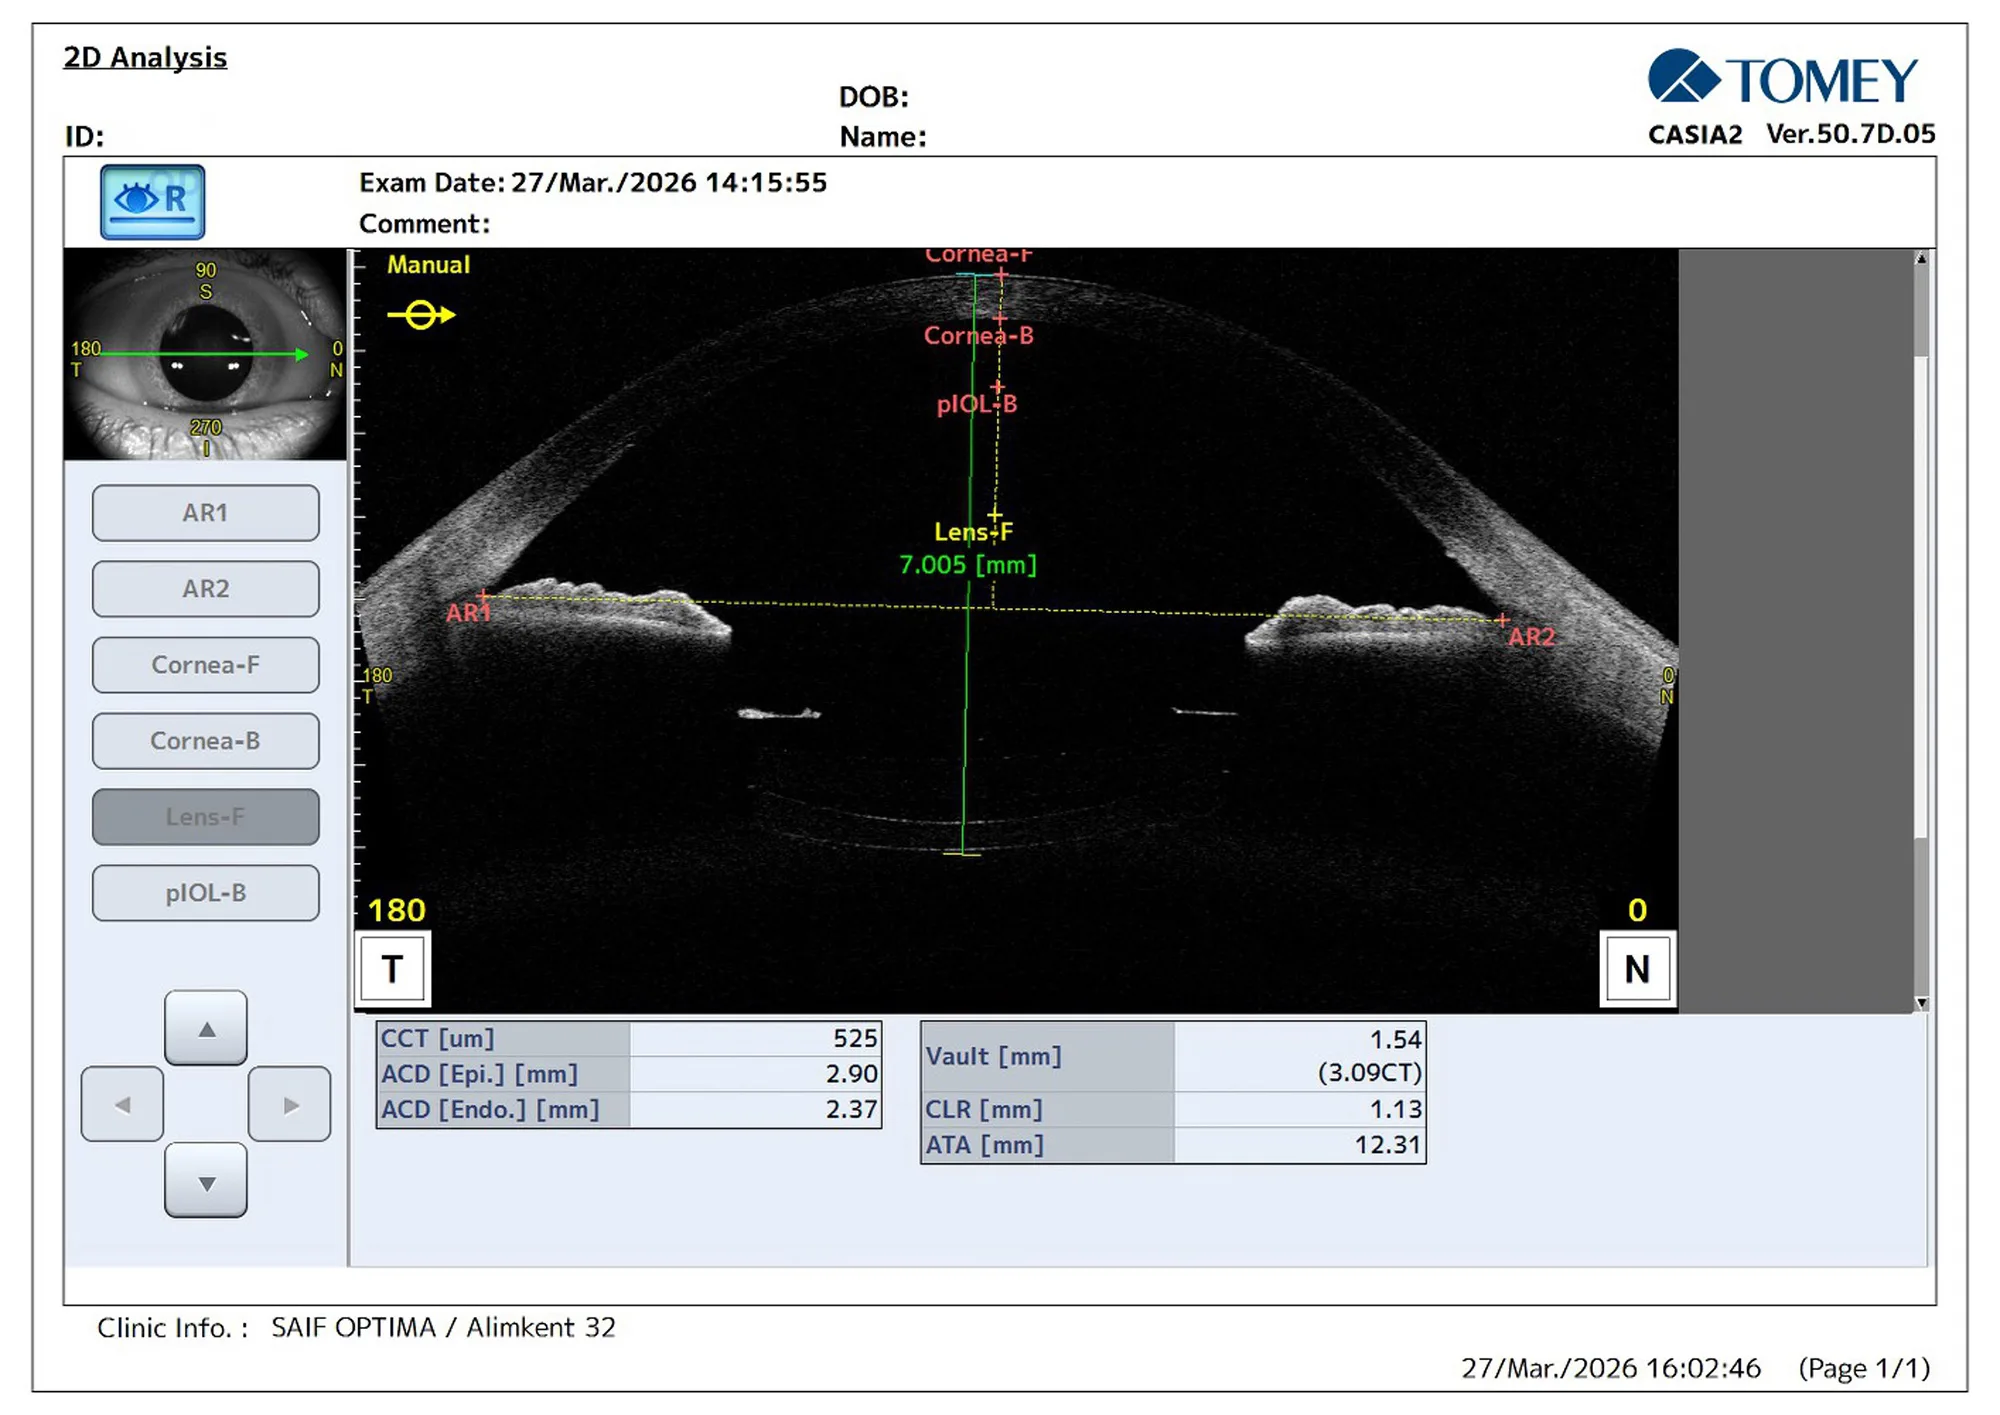Click the AR2 marker on the scan
2000x1415 pixels.
click(1502, 621)
